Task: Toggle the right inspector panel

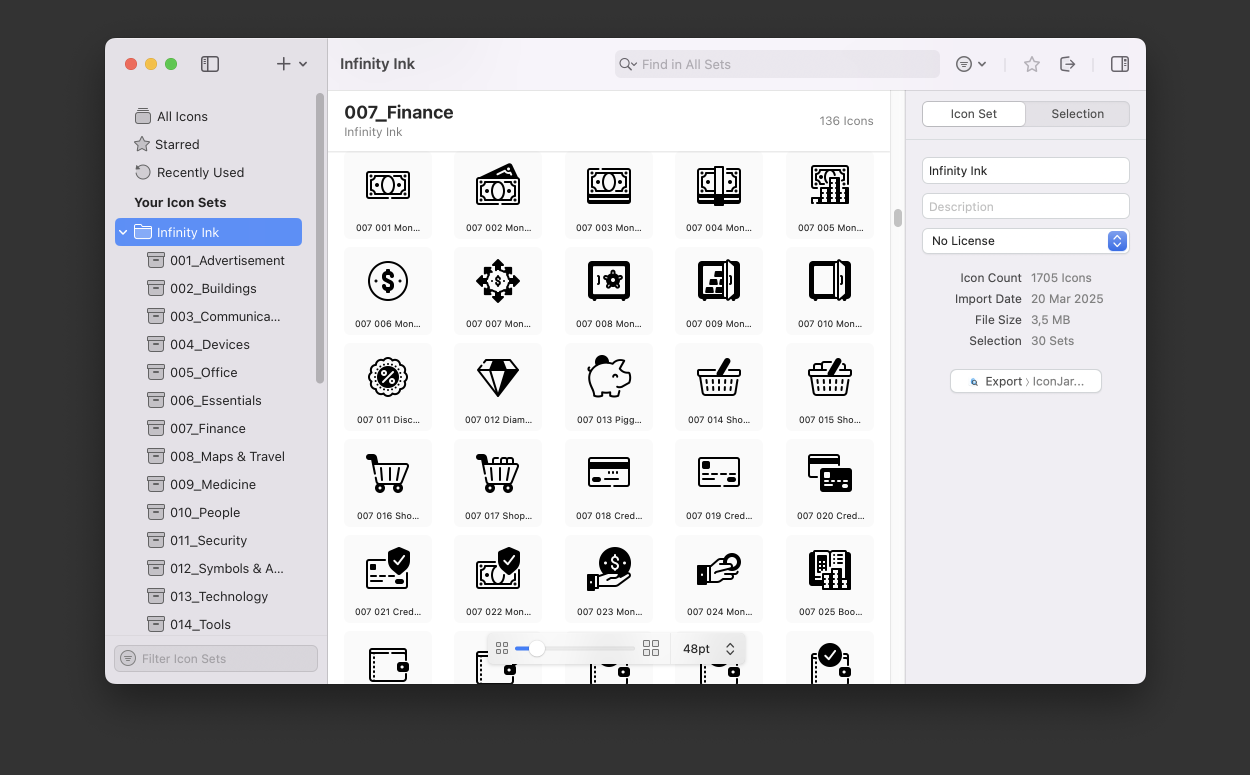Action: (x=1120, y=64)
